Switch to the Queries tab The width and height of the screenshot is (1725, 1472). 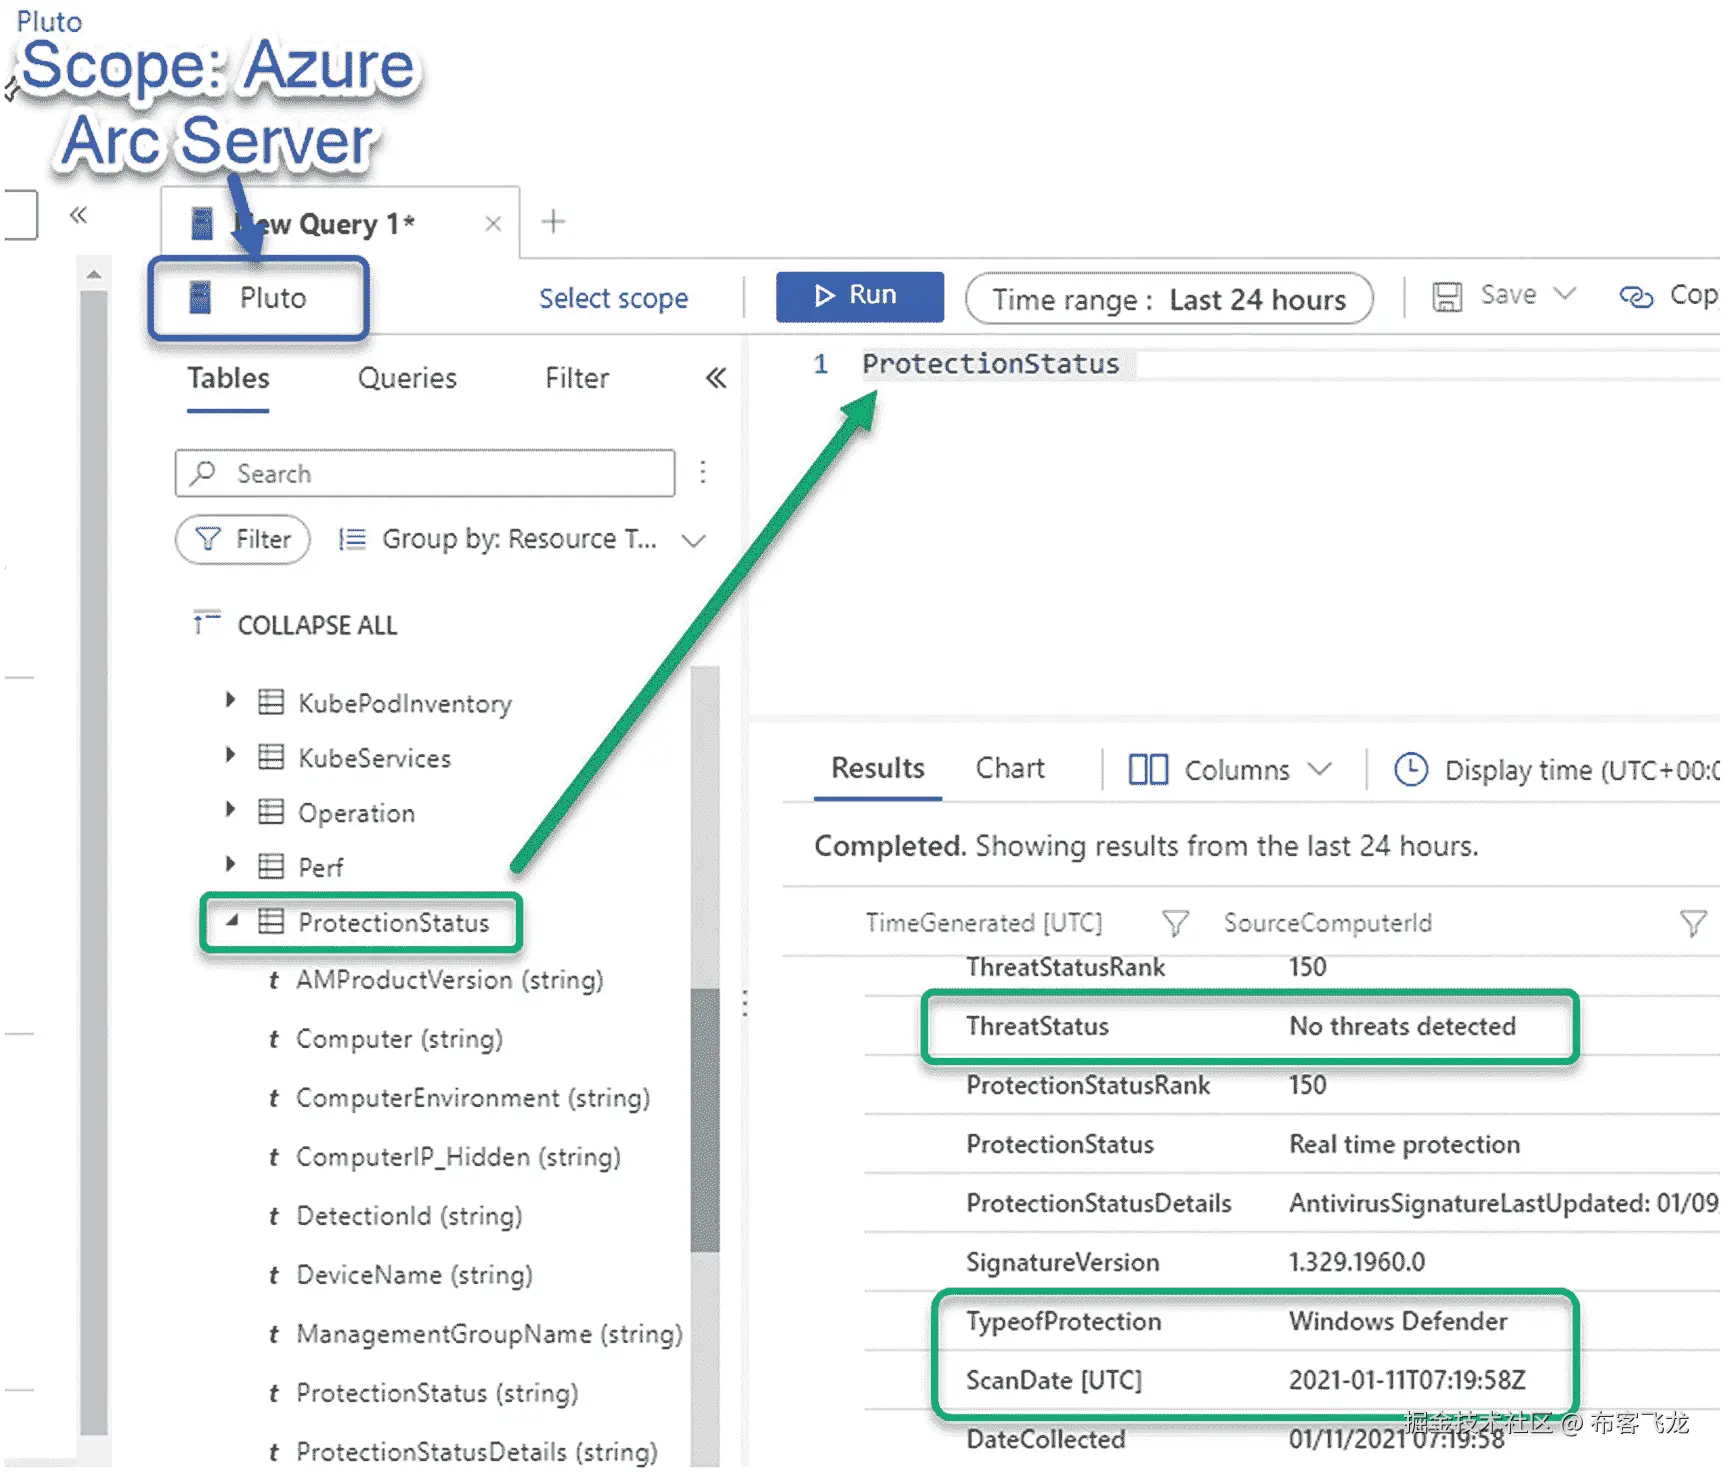[407, 378]
